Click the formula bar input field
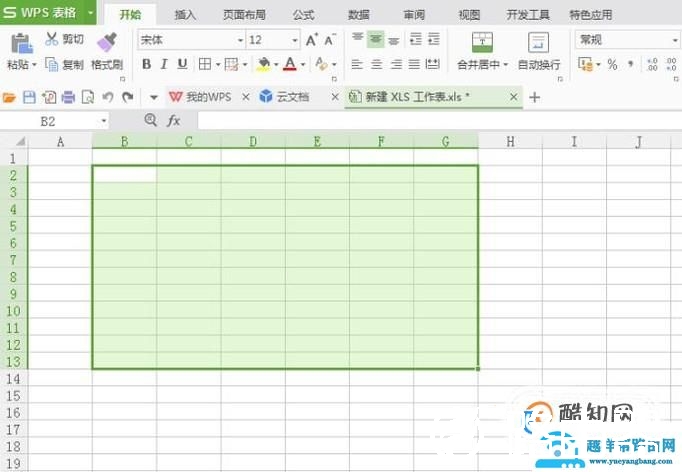Image resolution: width=682 pixels, height=472 pixels. [x=439, y=121]
